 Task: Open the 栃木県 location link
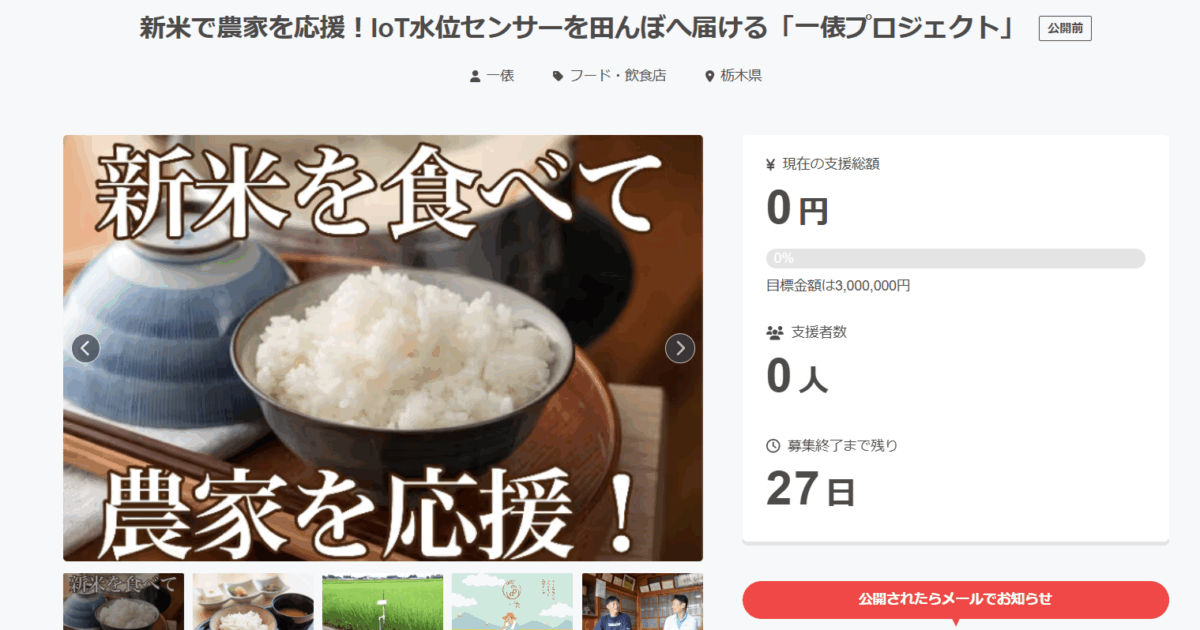741,76
